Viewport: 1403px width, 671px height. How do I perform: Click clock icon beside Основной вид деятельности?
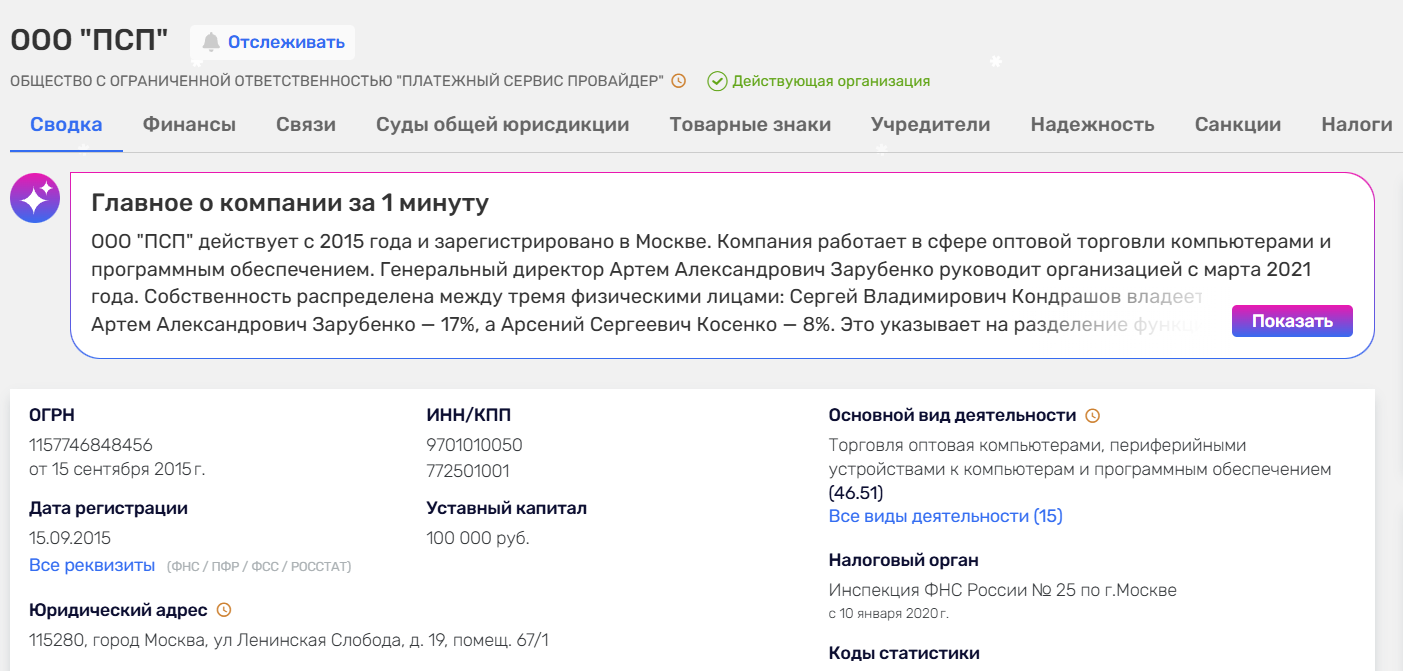pyautogui.click(x=1092, y=415)
